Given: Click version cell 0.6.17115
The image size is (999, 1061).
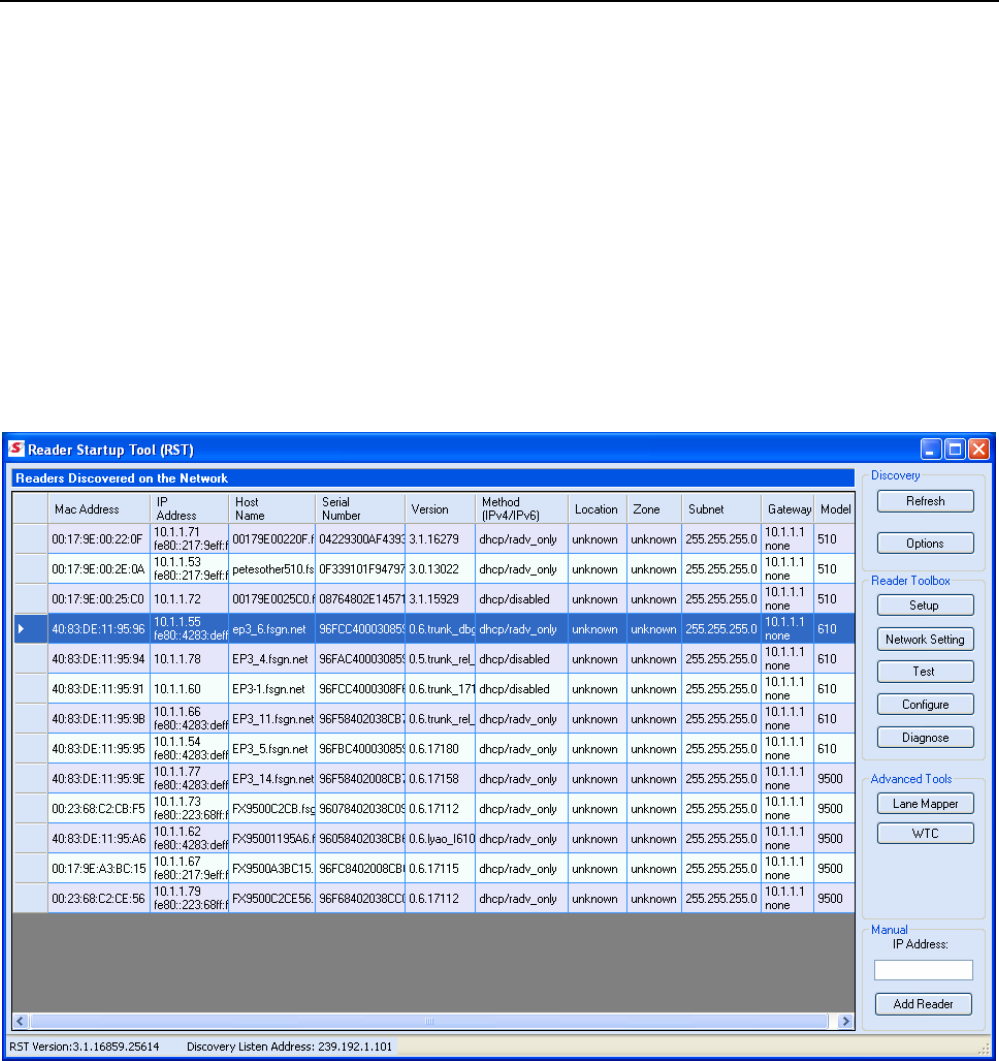Looking at the screenshot, I should pyautogui.click(x=440, y=869).
